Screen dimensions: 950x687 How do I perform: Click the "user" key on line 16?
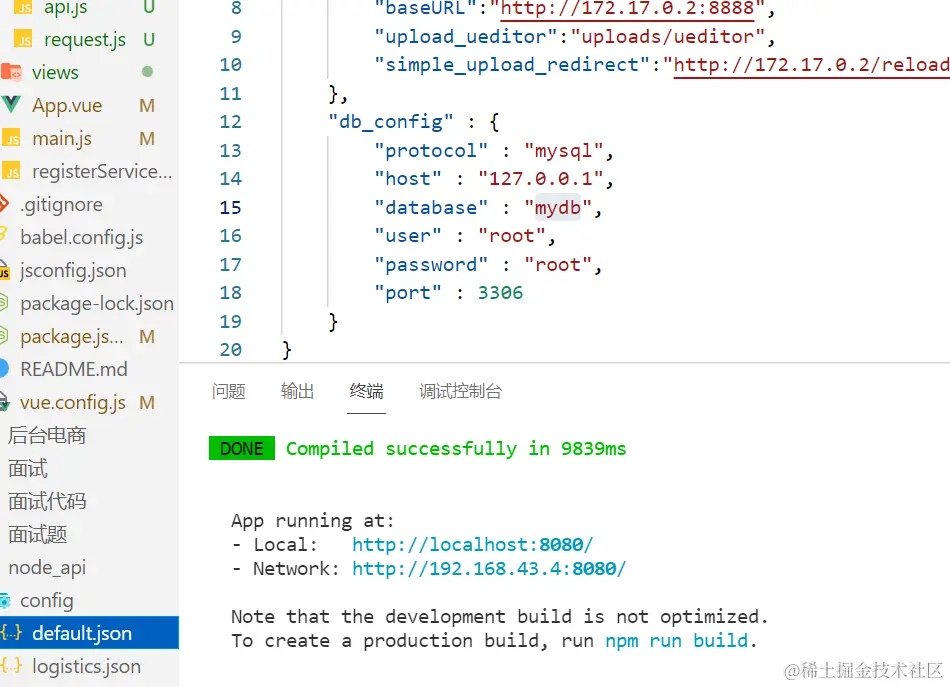pos(408,236)
